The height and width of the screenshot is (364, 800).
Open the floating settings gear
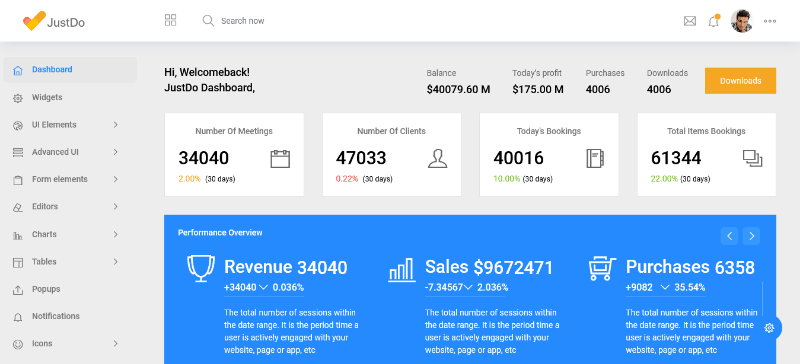tap(769, 328)
